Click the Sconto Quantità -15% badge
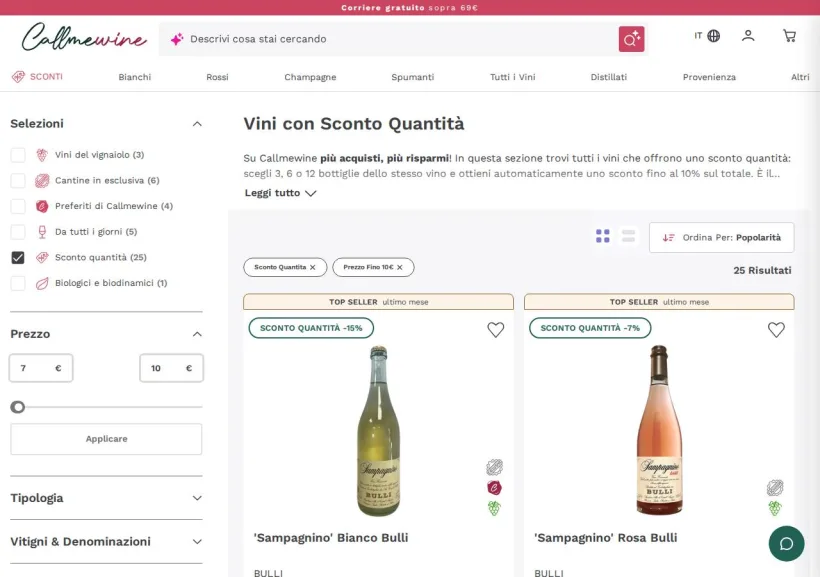 click(311, 328)
